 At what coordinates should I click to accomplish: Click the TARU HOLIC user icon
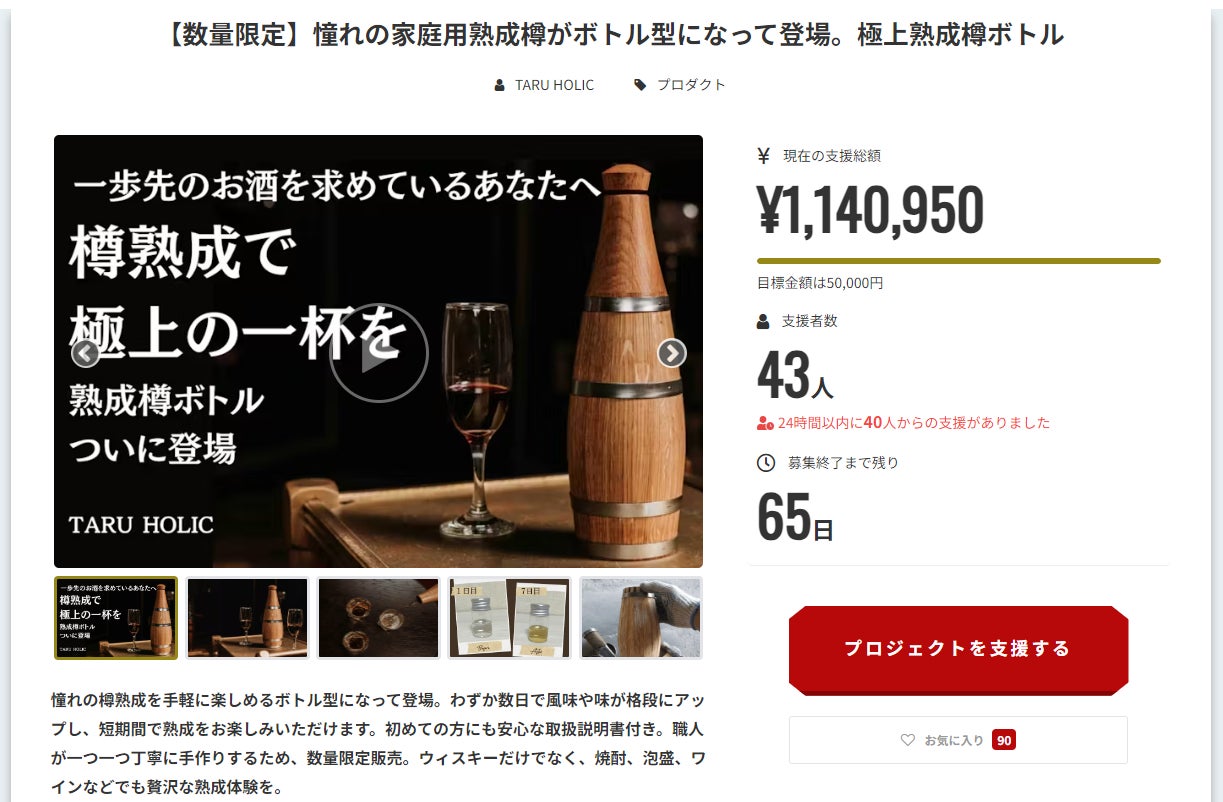pyautogui.click(x=500, y=85)
